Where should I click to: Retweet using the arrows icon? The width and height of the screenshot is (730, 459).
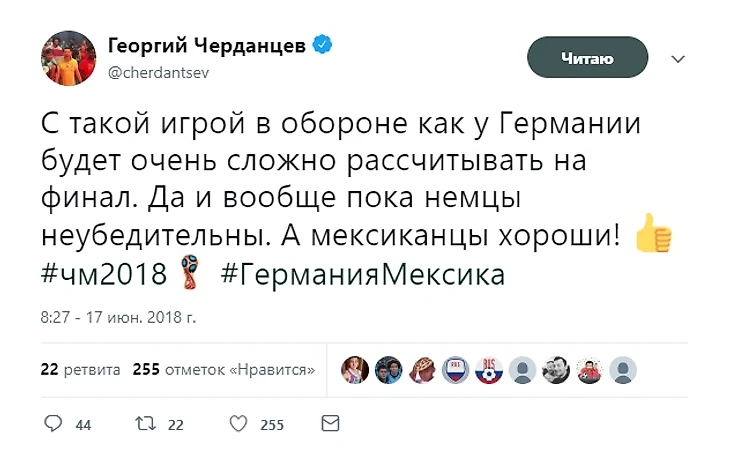coord(147,424)
